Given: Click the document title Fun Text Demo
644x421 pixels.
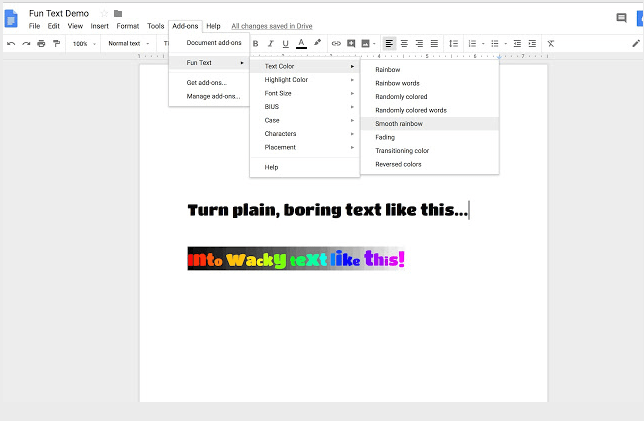Looking at the screenshot, I should pos(58,13).
